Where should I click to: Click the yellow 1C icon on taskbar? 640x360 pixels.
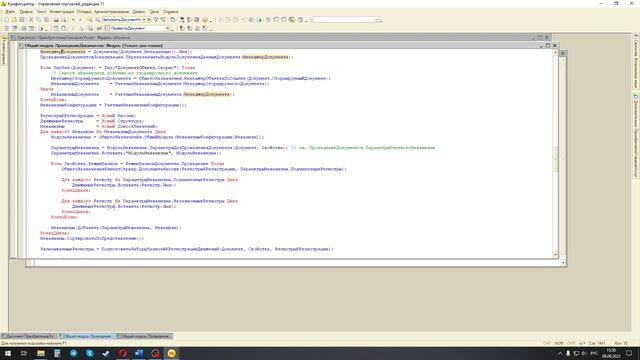point(172,353)
